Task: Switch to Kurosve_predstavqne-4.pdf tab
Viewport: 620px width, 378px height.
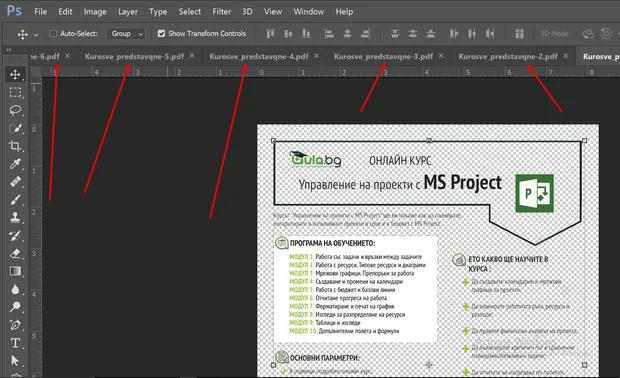Action: [x=259, y=57]
